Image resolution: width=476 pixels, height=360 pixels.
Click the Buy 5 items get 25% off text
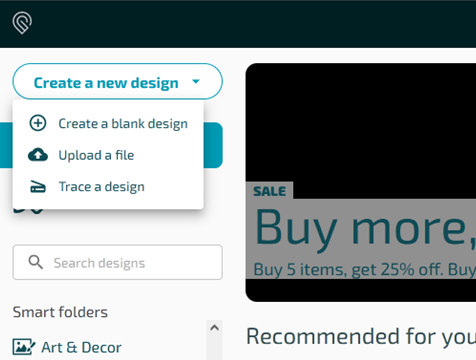[364, 269]
